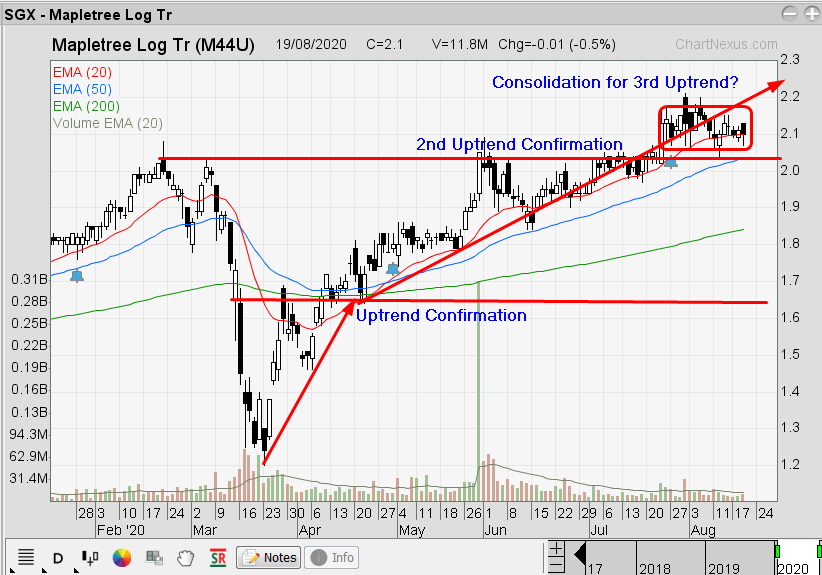Image resolution: width=822 pixels, height=575 pixels.
Task: Open the indicator list menu icon
Action: [x=26, y=557]
